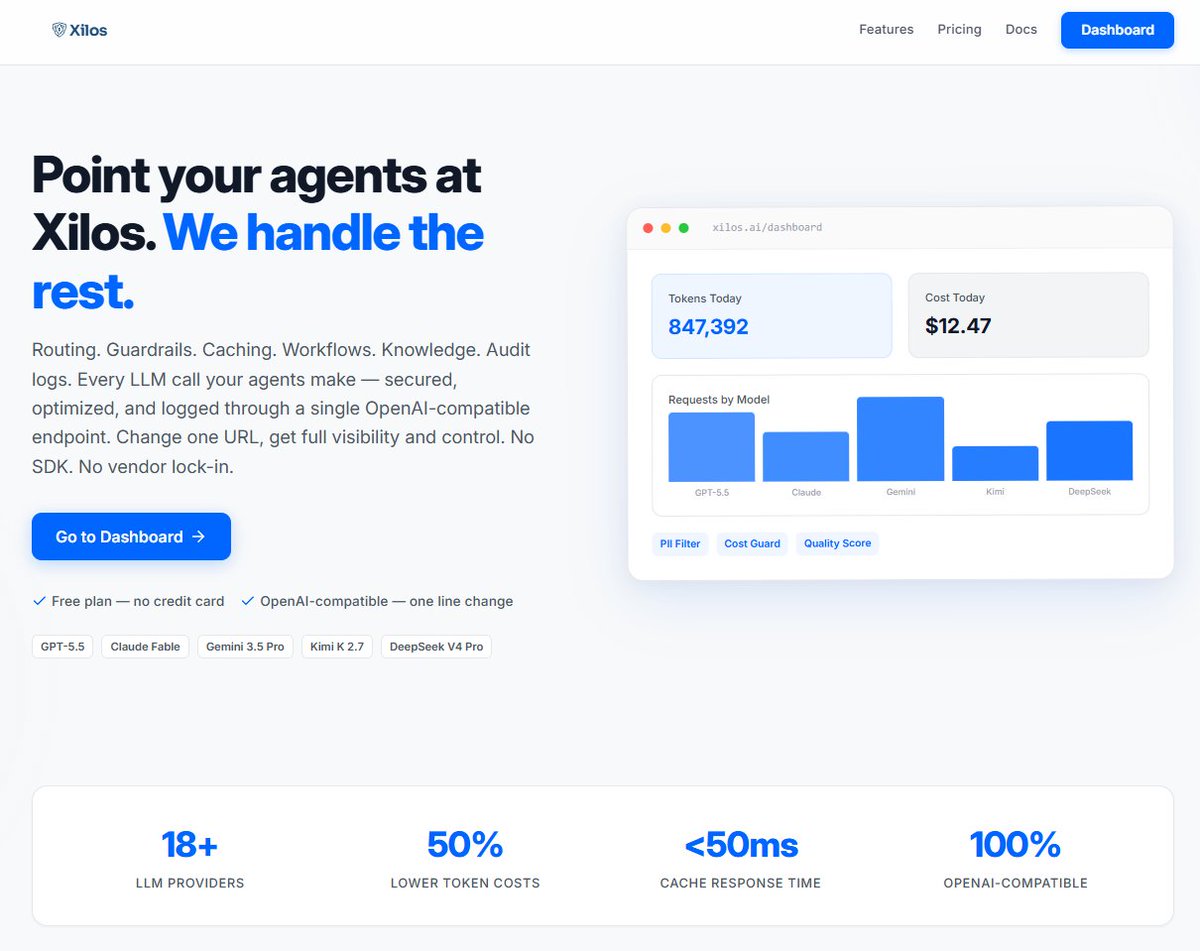Screen dimensions: 1200x951
Task: Click the green window dot in mockup
Action: [x=684, y=228]
